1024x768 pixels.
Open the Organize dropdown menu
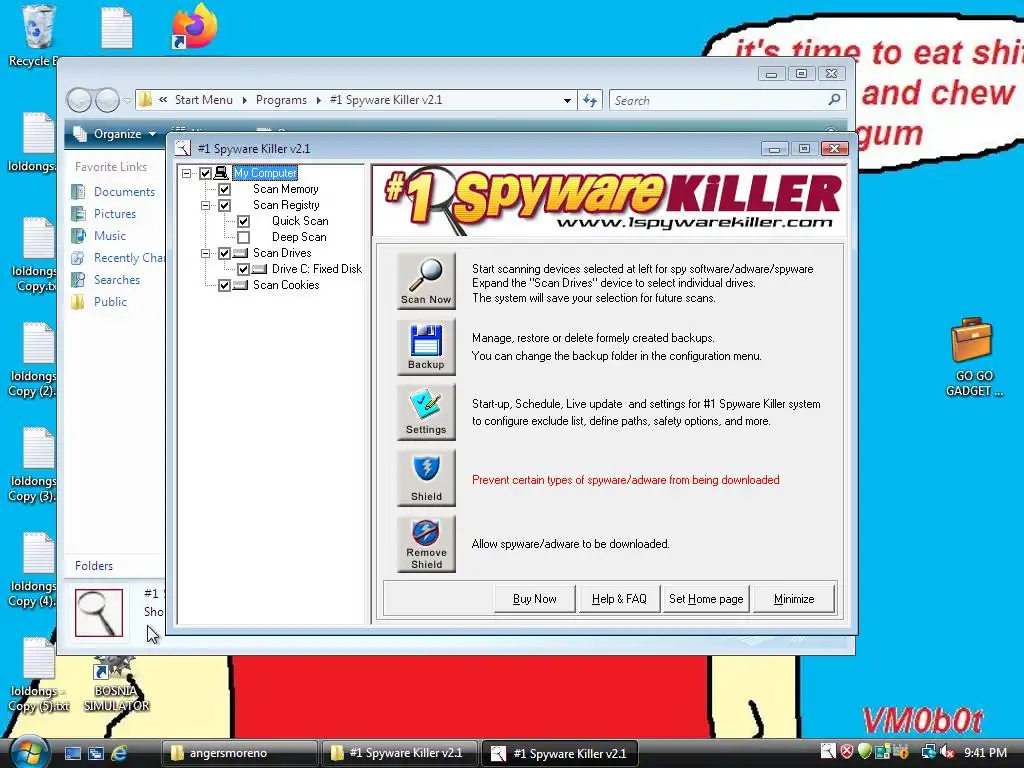(115, 134)
